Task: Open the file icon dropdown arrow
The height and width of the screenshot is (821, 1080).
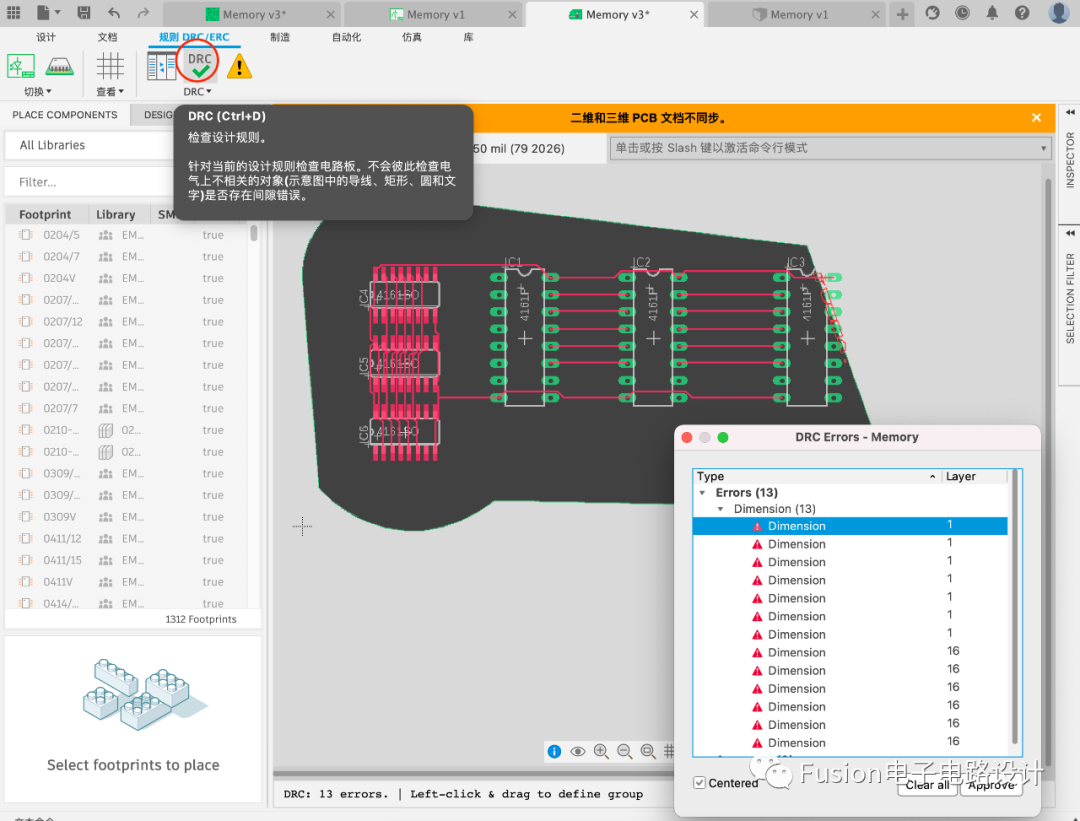Action: [58, 12]
